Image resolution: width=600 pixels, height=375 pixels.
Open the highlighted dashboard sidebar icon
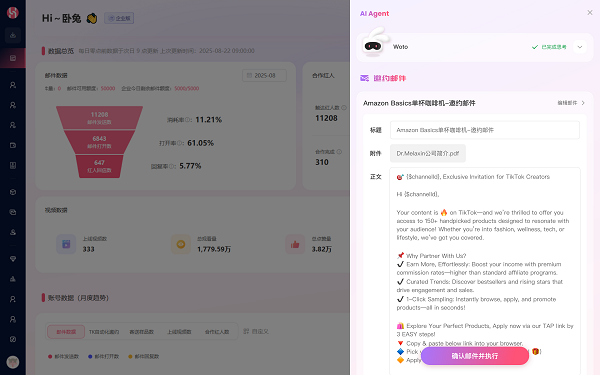click(13, 58)
